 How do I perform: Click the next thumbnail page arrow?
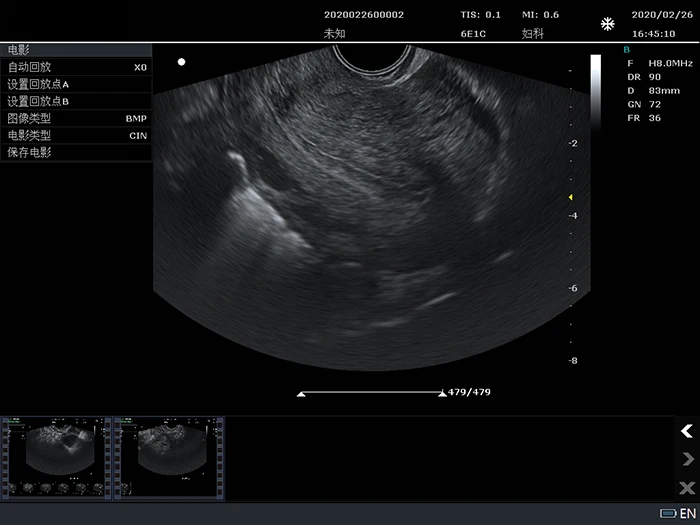click(686, 459)
